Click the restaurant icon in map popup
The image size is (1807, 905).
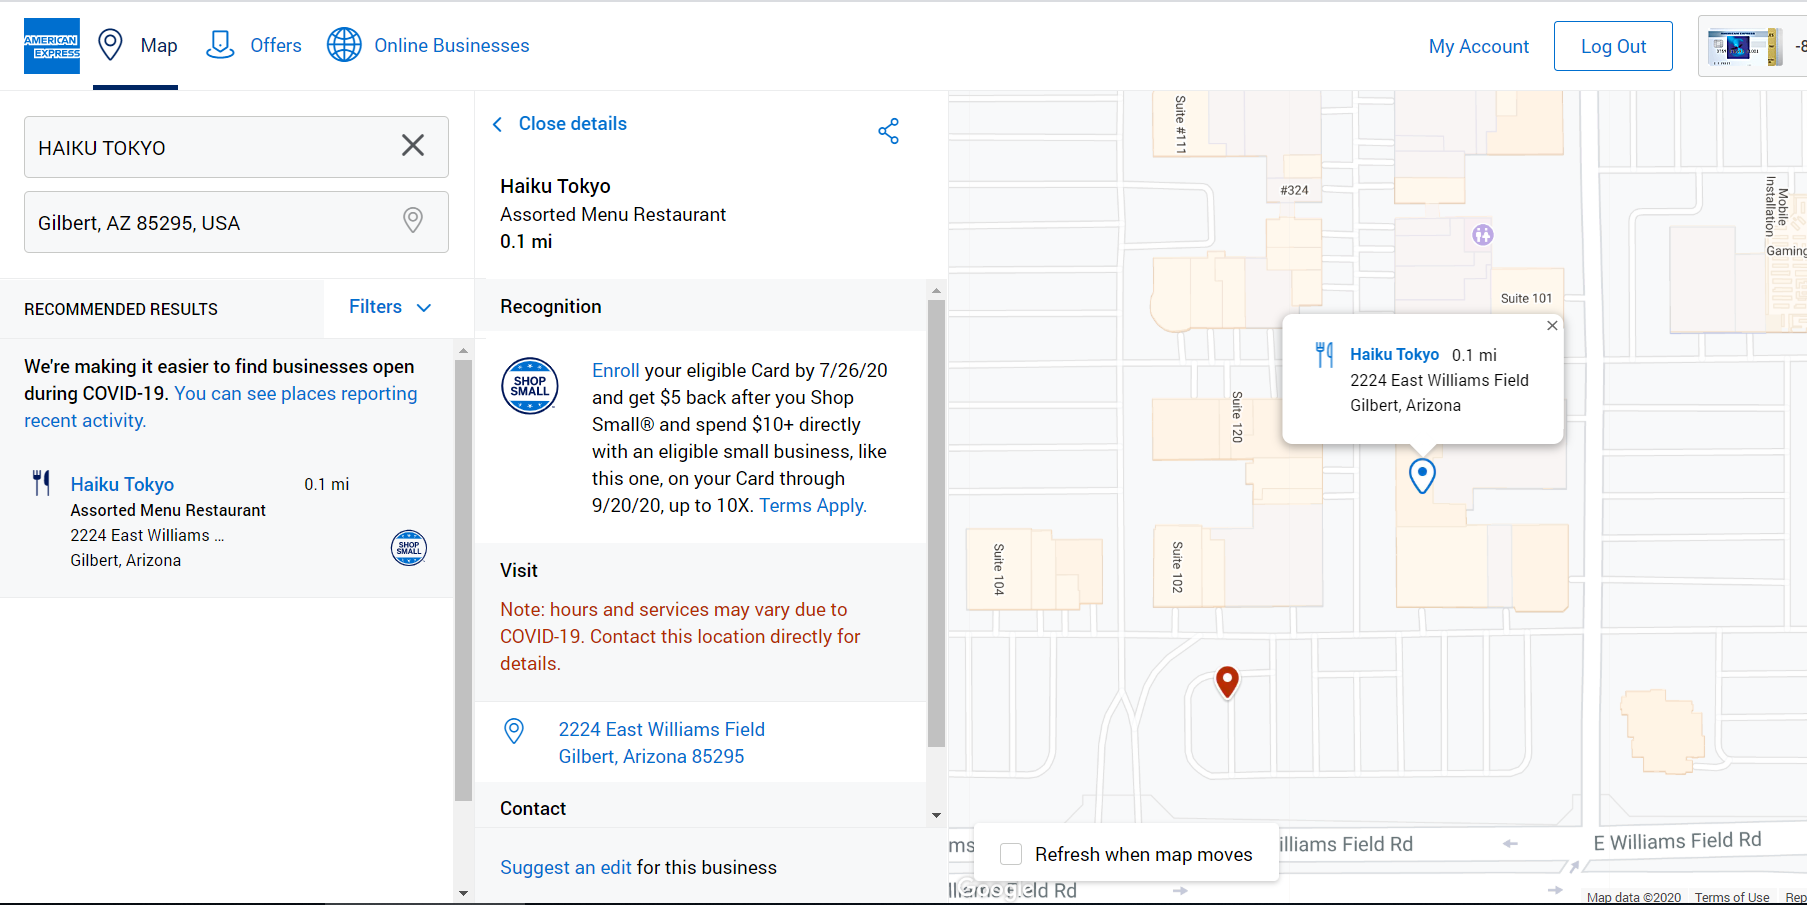[x=1324, y=354]
